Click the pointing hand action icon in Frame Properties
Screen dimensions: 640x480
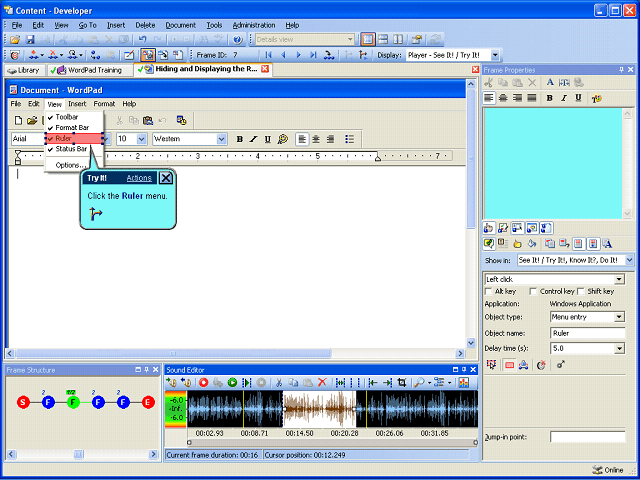point(489,228)
